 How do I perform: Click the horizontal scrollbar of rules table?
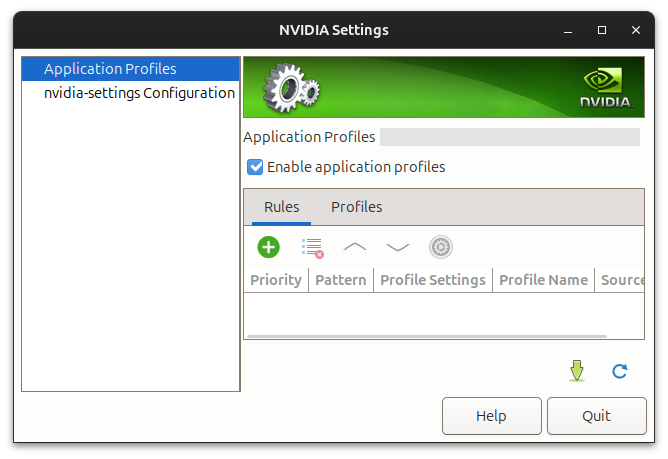[427, 336]
